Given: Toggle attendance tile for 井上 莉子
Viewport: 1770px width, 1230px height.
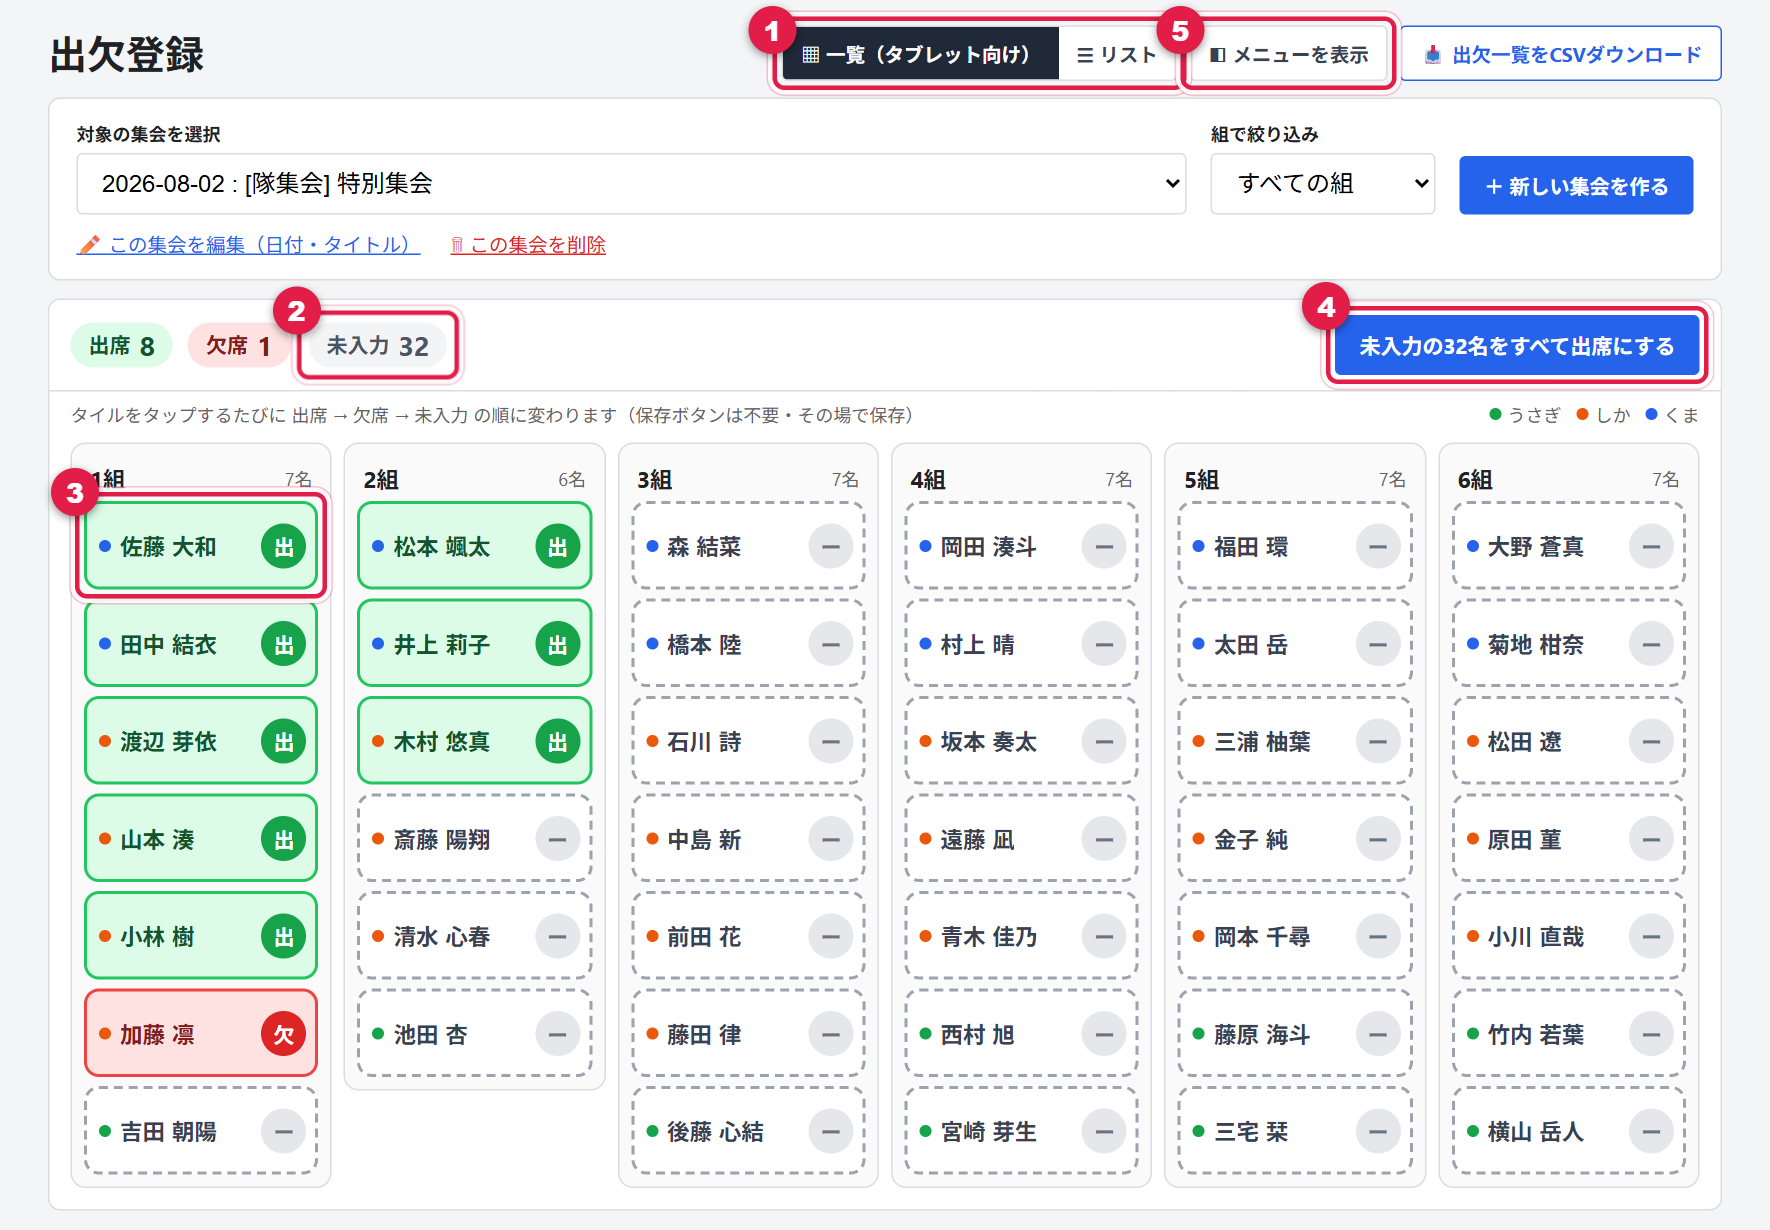Looking at the screenshot, I should [475, 644].
